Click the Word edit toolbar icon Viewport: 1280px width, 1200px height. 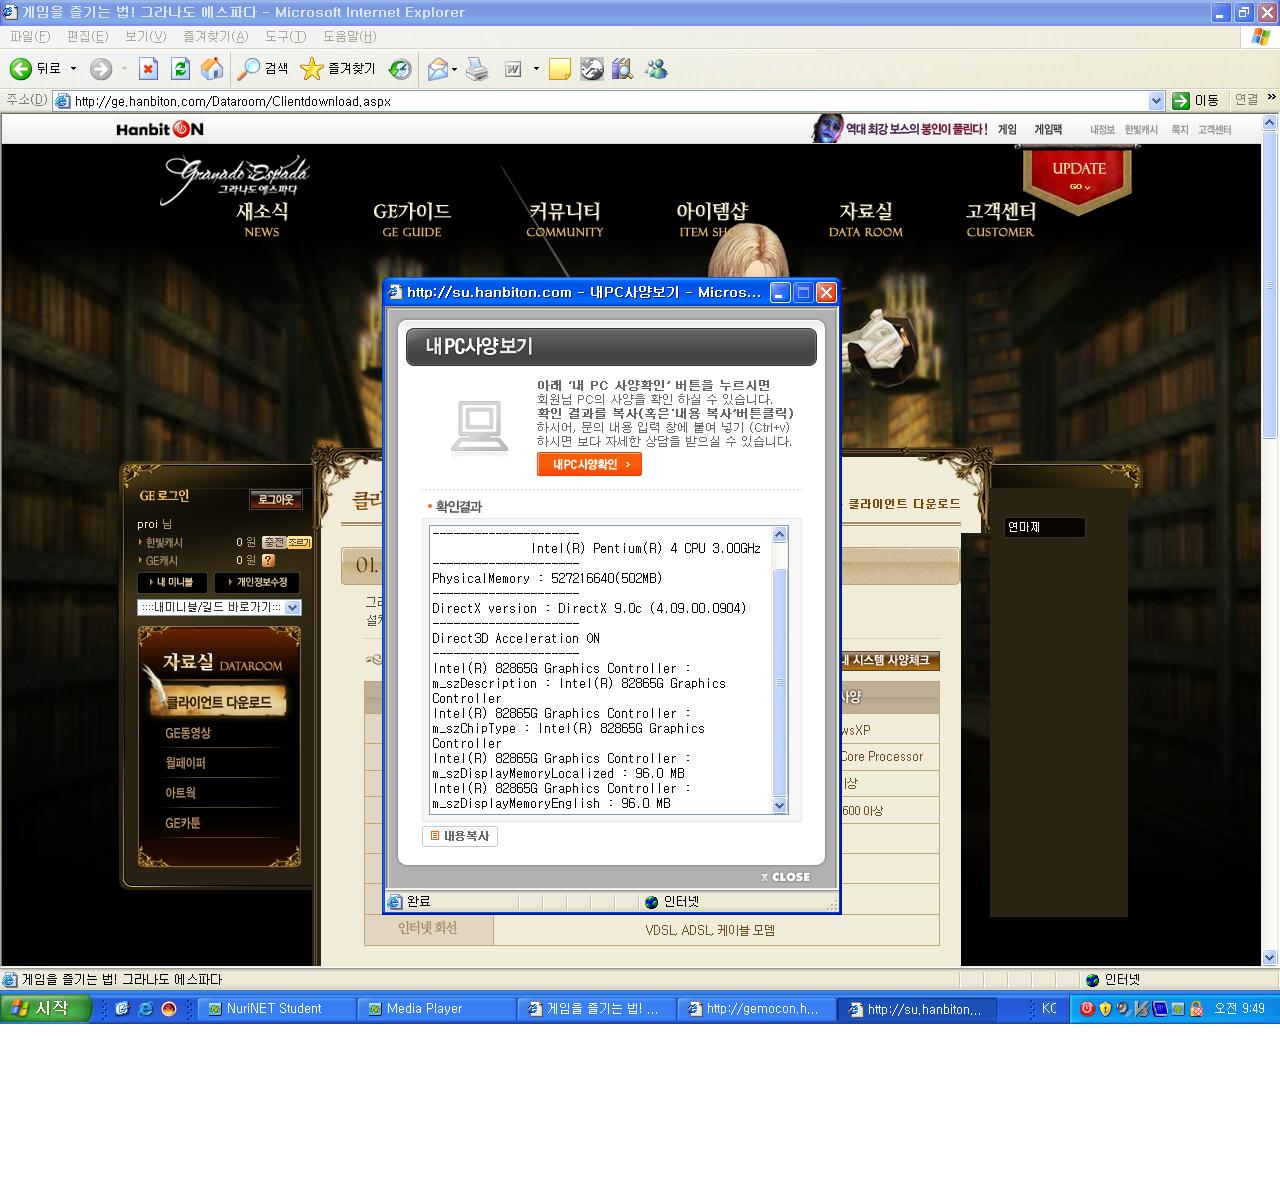pos(513,69)
